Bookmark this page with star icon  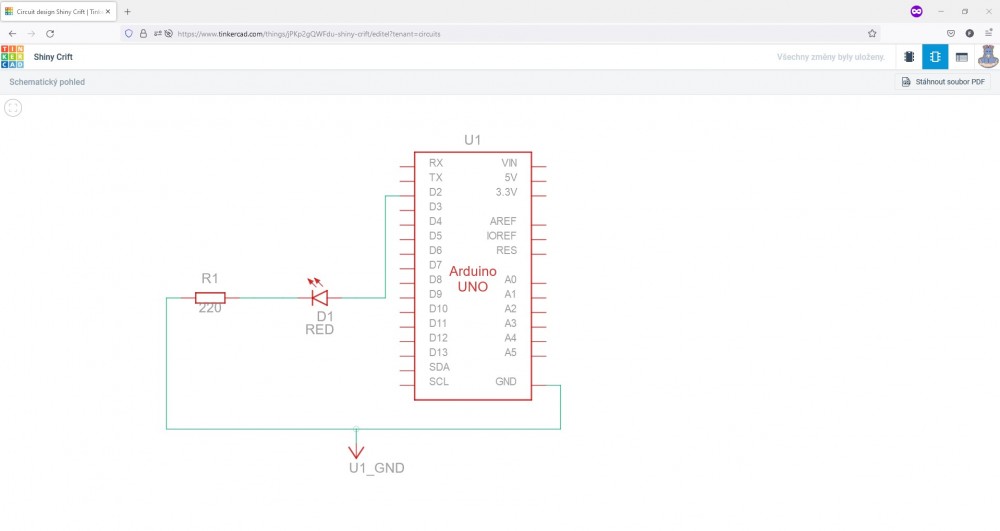[x=872, y=33]
